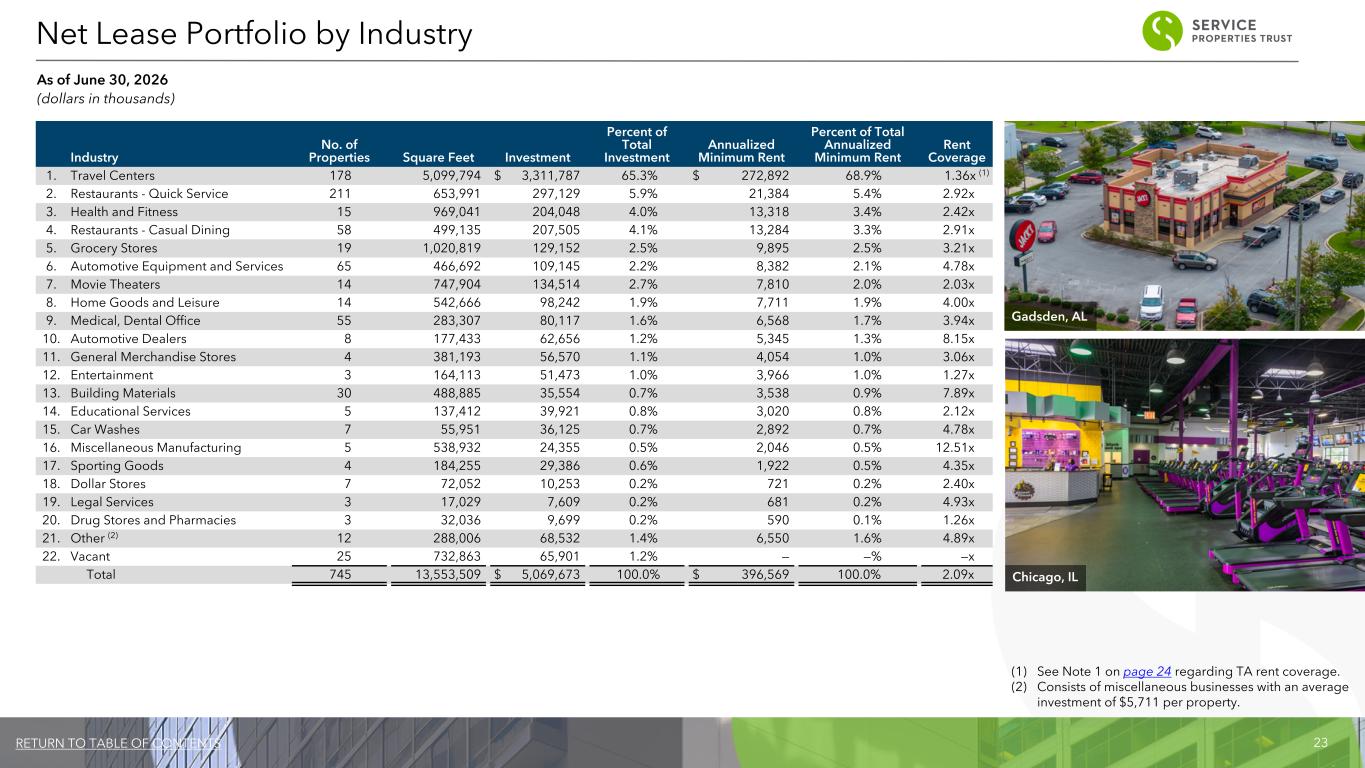
Task: Click Return to Table of Contents link
Action: point(117,743)
